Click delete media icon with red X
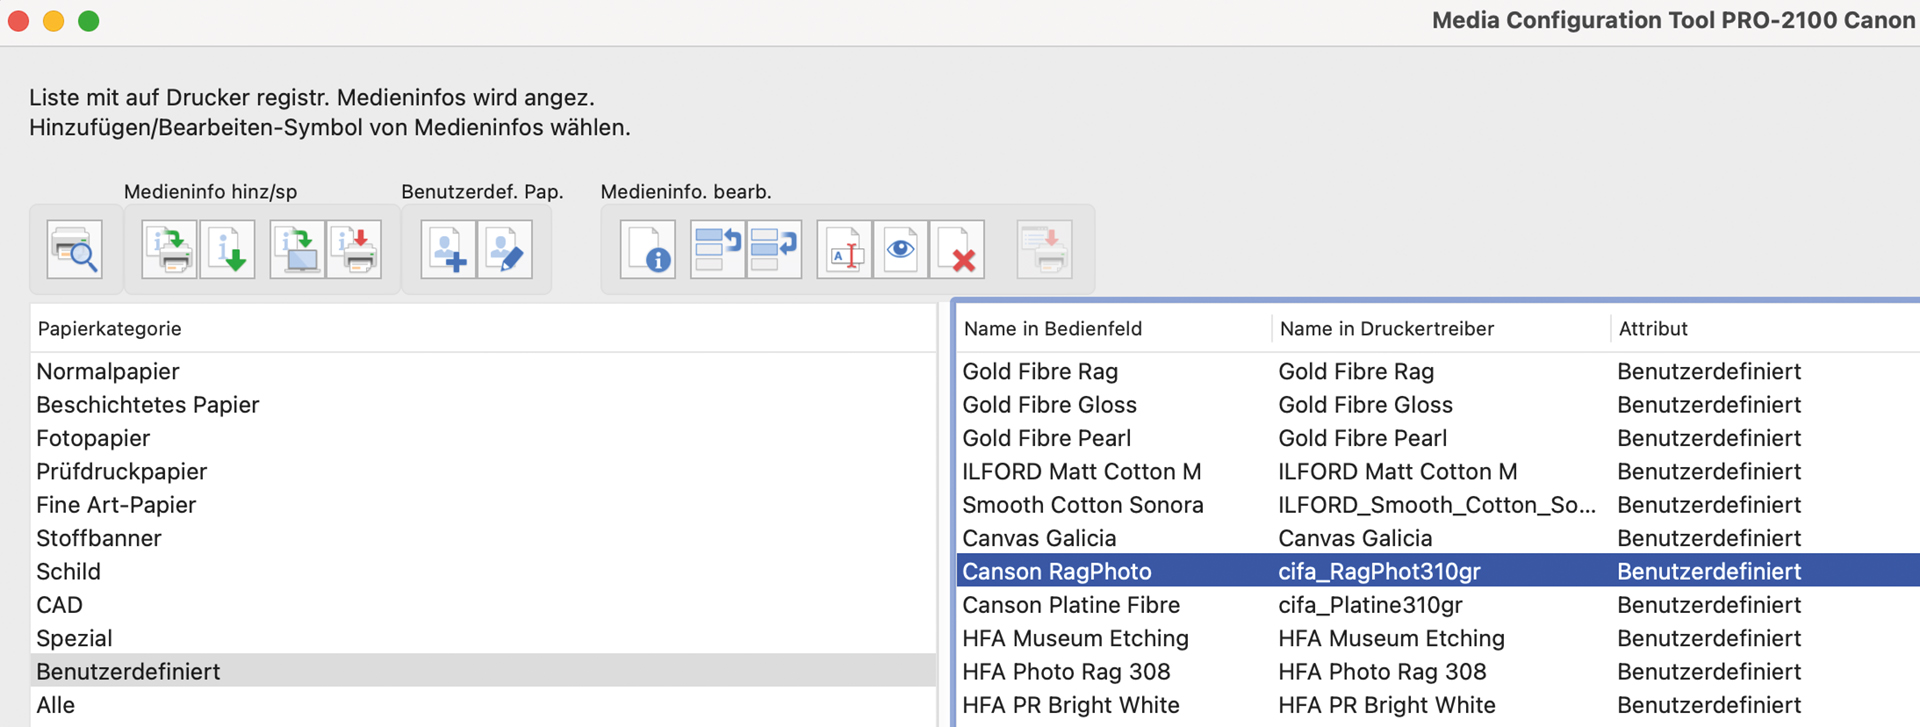Viewport: 1920px width, 727px height. pos(957,250)
